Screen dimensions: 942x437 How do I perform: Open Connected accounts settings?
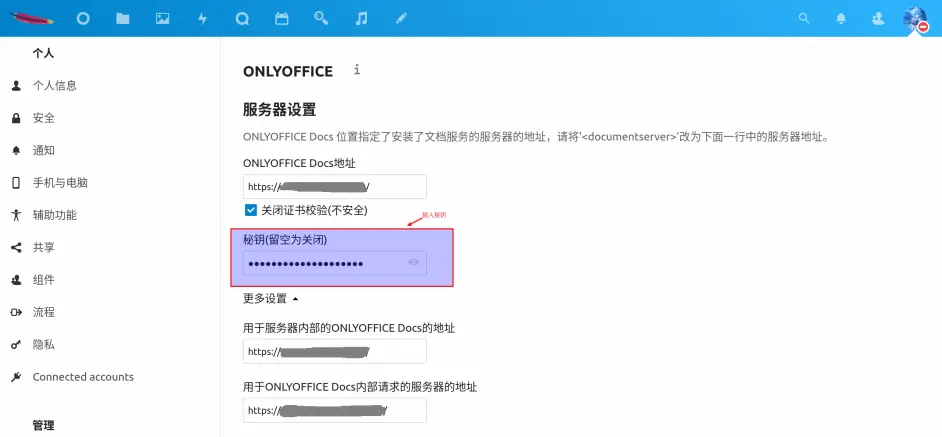[83, 377]
